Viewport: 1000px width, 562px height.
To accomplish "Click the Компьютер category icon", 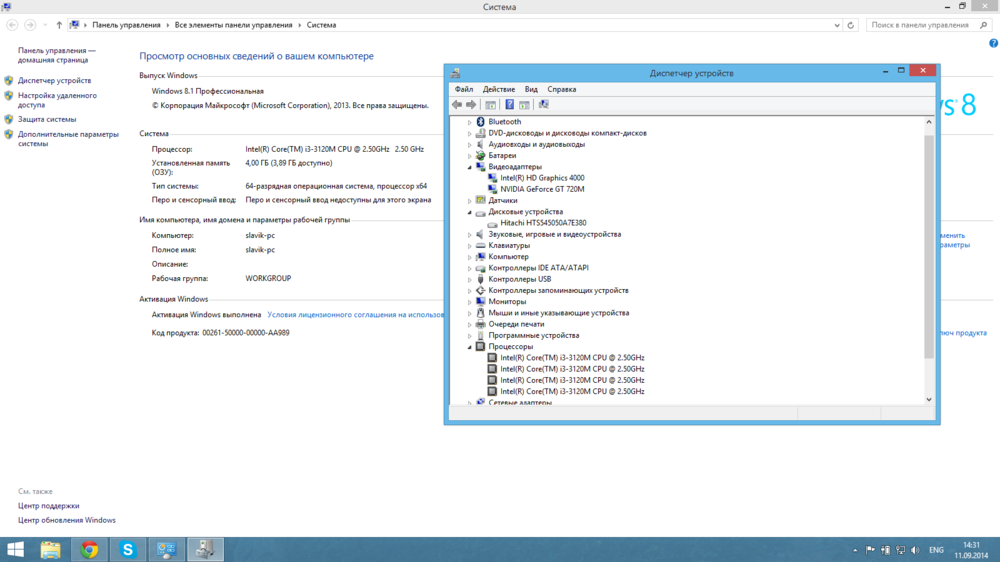I will point(481,256).
